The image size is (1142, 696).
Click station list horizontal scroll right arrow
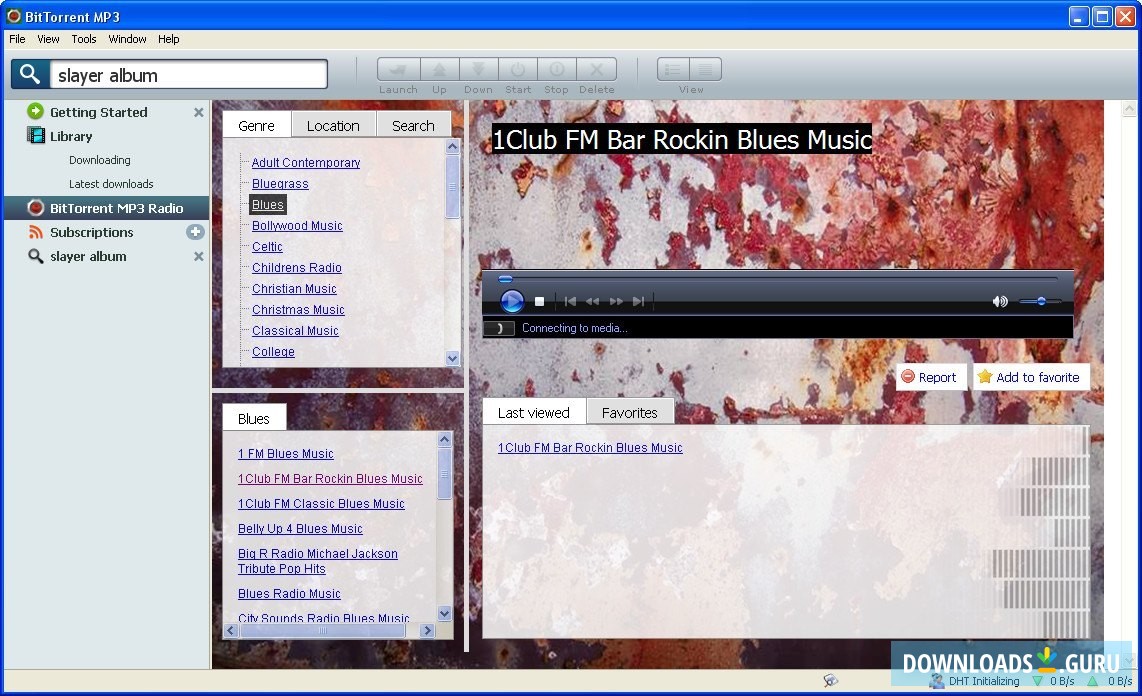428,630
